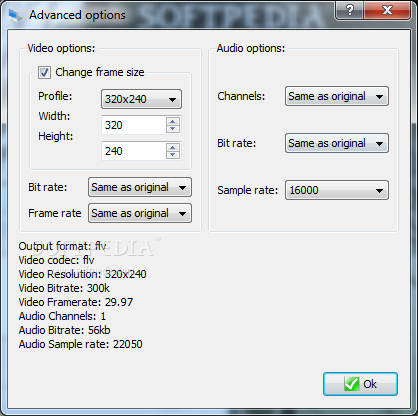Uncheck the Change frame size checkbox
418x416 pixels.
(44, 72)
